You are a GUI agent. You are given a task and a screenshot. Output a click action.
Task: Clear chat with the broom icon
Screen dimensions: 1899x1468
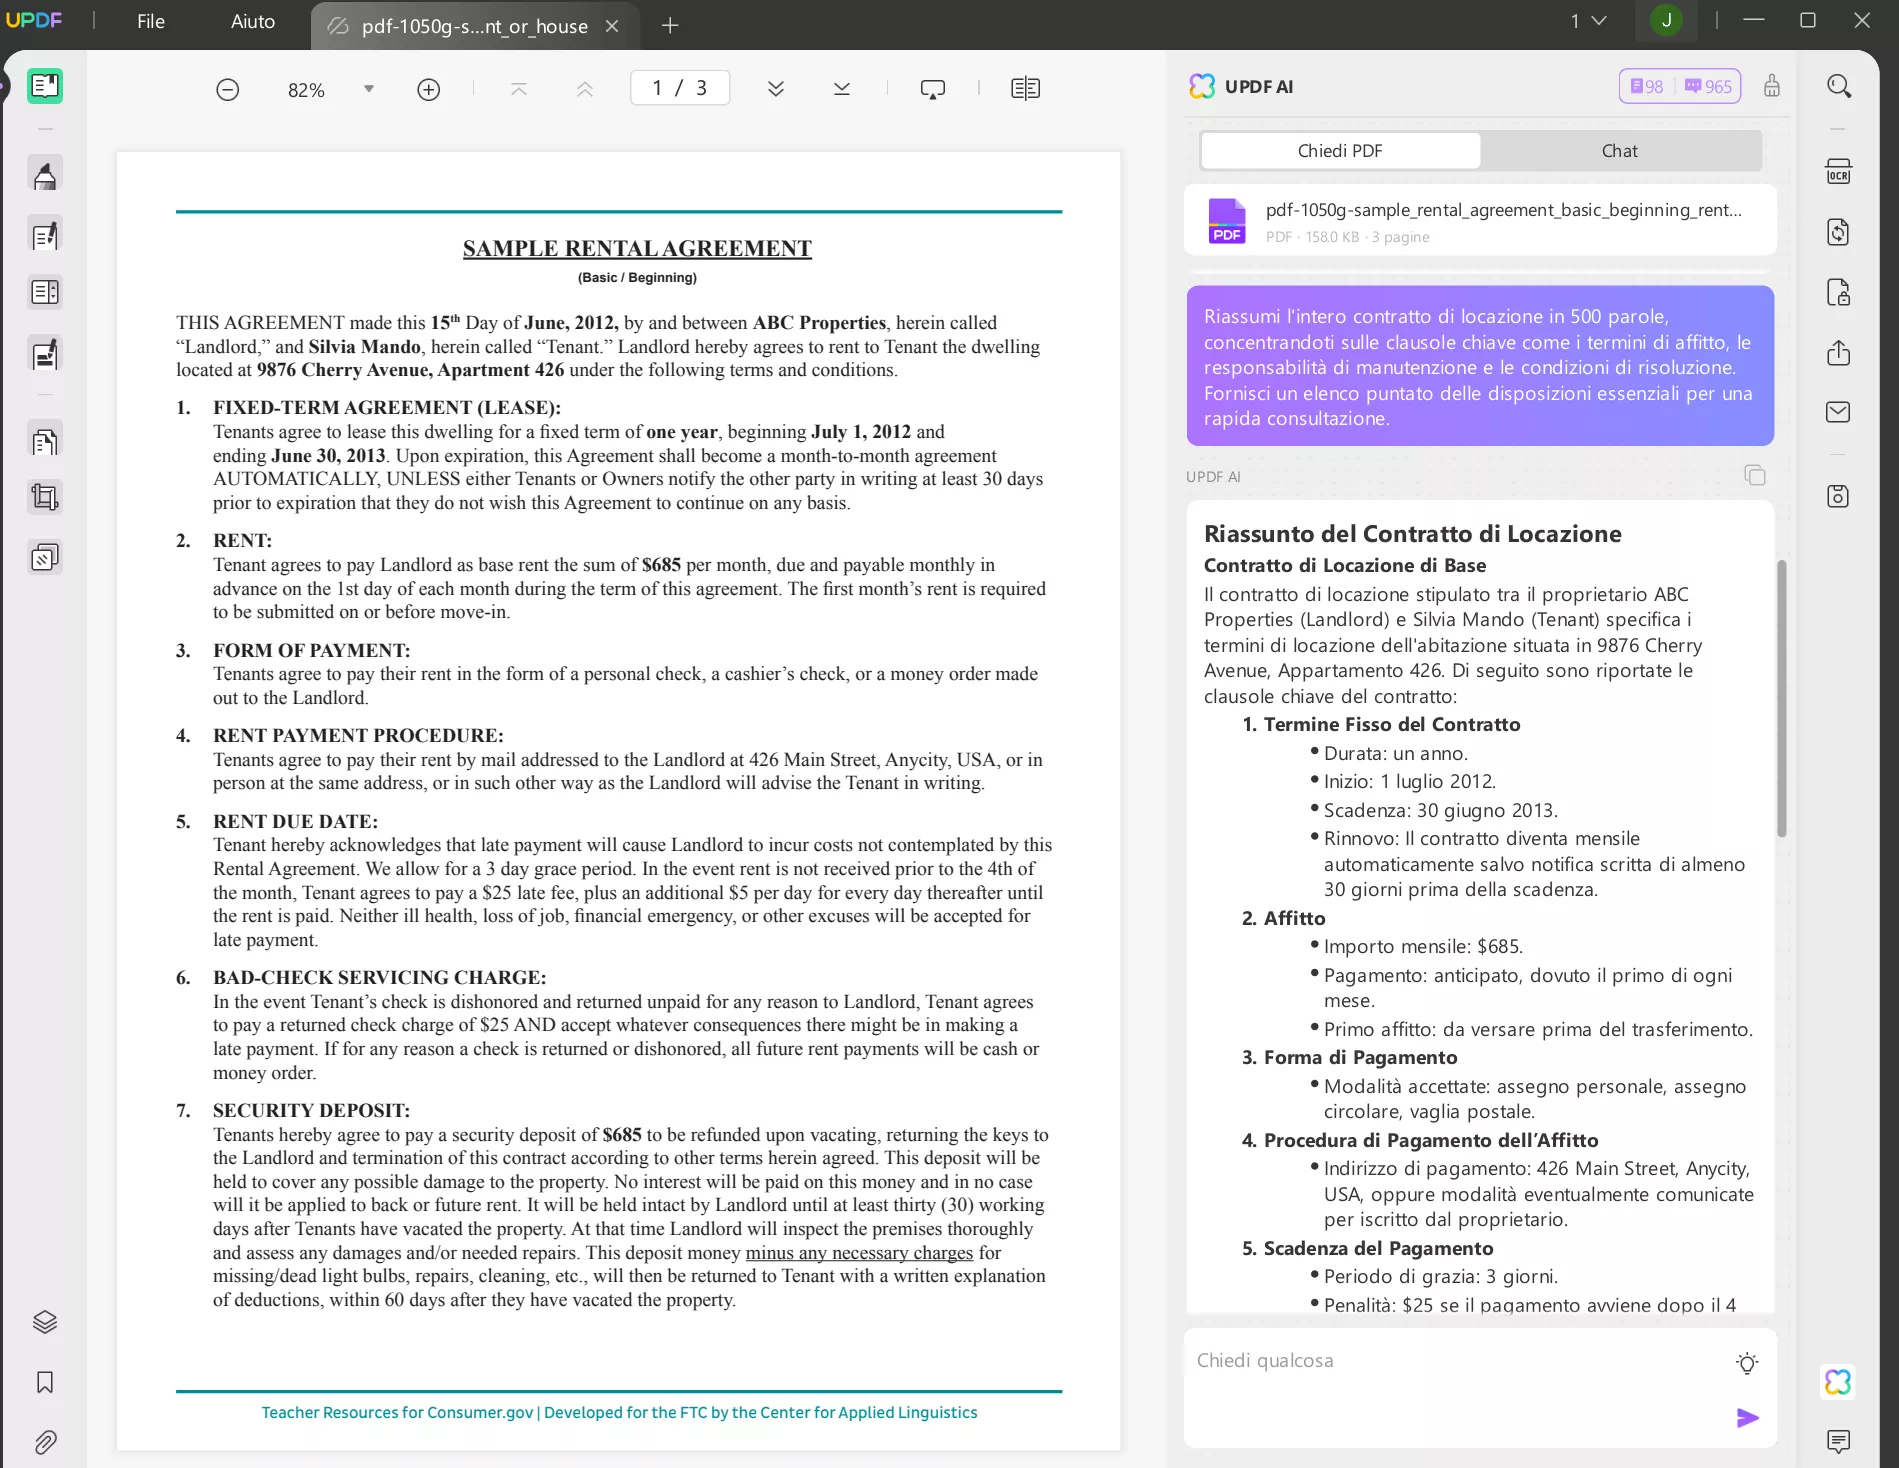1772,86
